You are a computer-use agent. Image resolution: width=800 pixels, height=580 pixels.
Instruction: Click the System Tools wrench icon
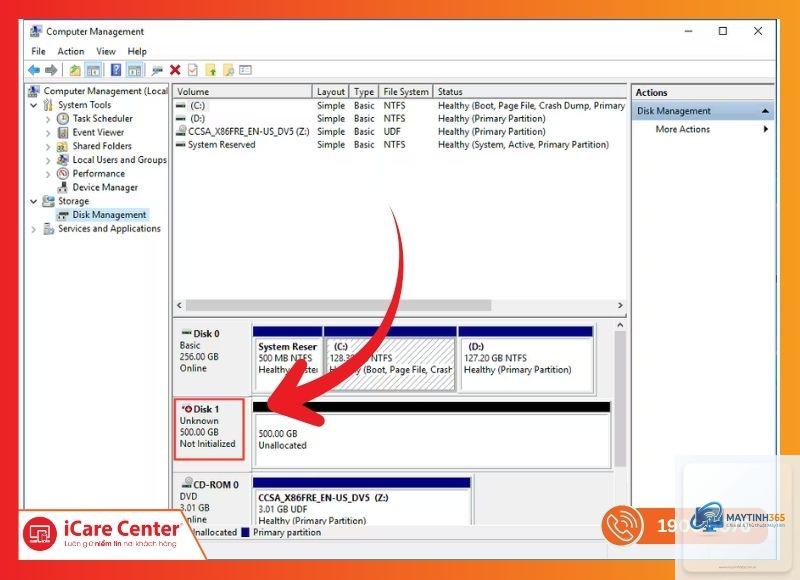48,105
